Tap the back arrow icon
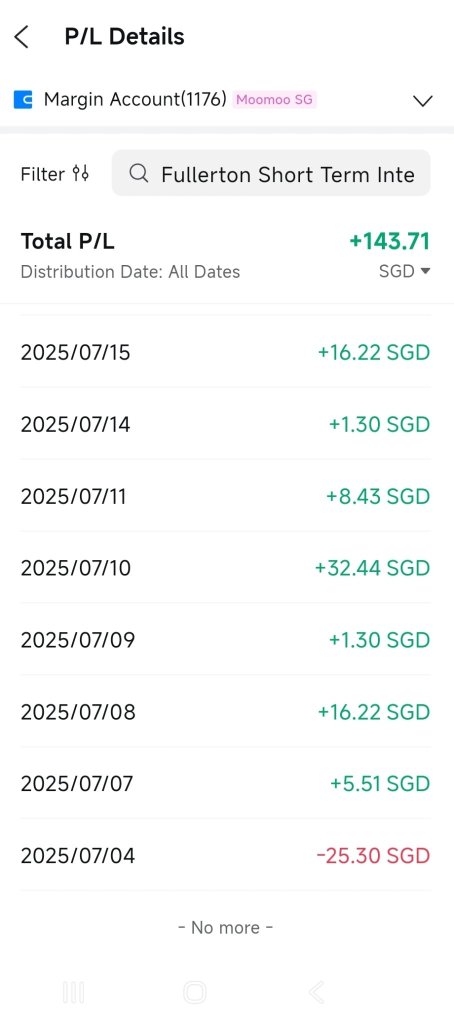The height and width of the screenshot is (1024, 454). pos(22,37)
